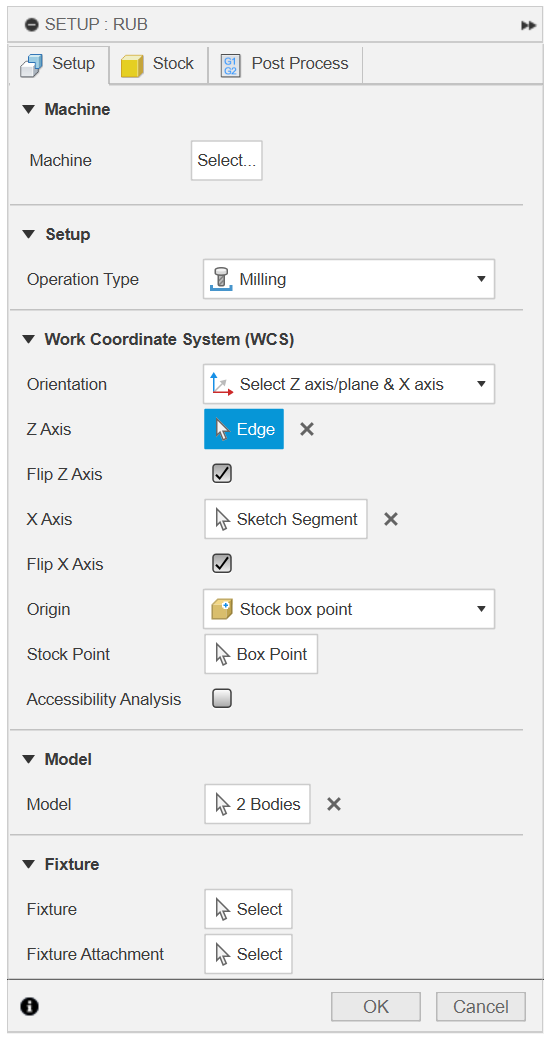This screenshot has width=549, height=1038.
Task: Click the Z Axis Edge selection button
Action: tap(244, 429)
